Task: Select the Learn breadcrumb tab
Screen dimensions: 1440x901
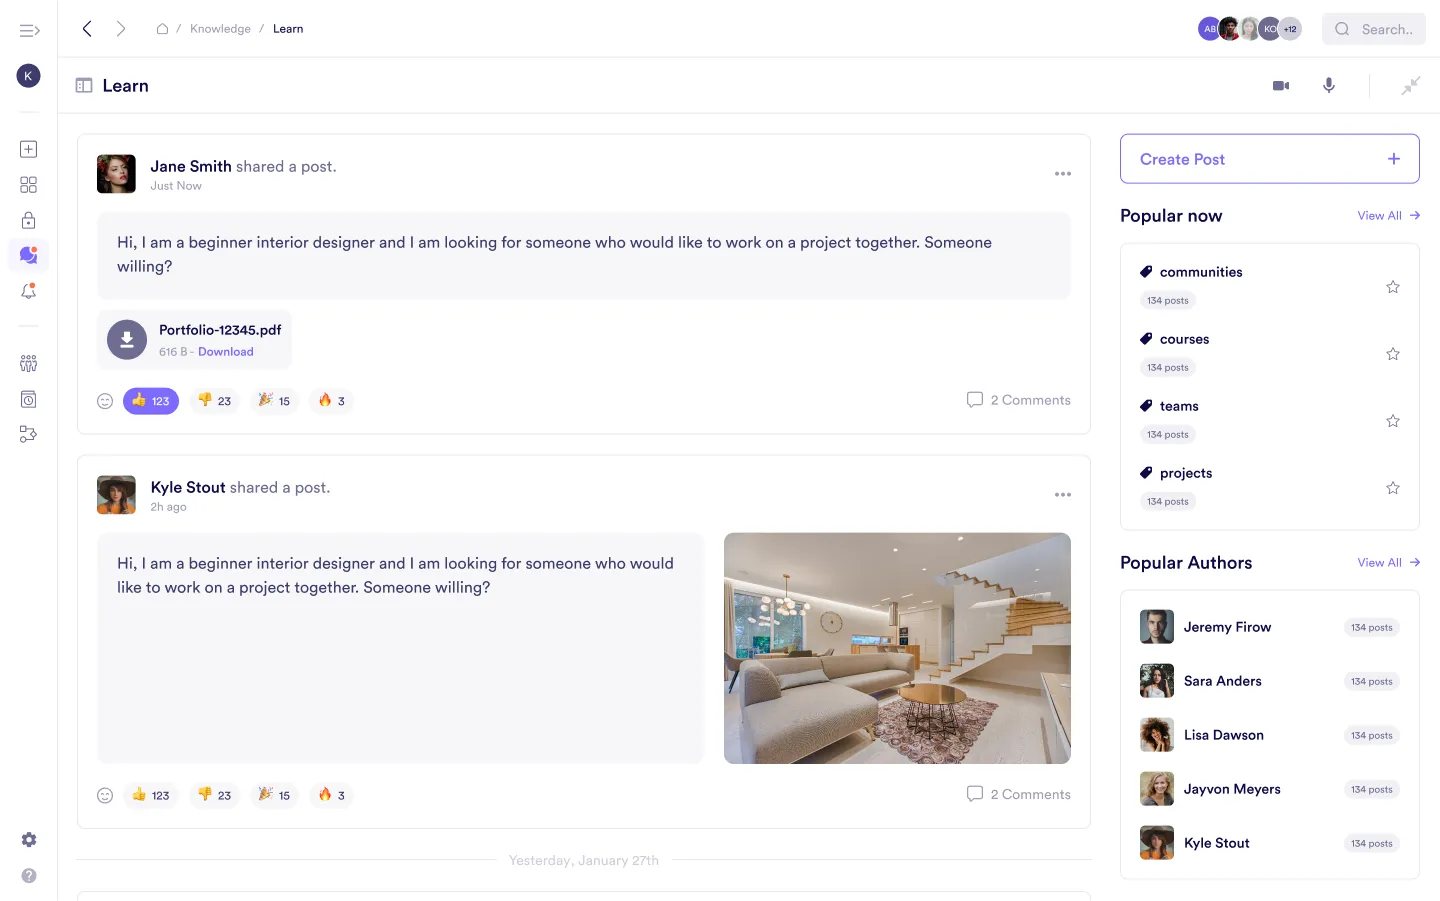Action: click(288, 28)
